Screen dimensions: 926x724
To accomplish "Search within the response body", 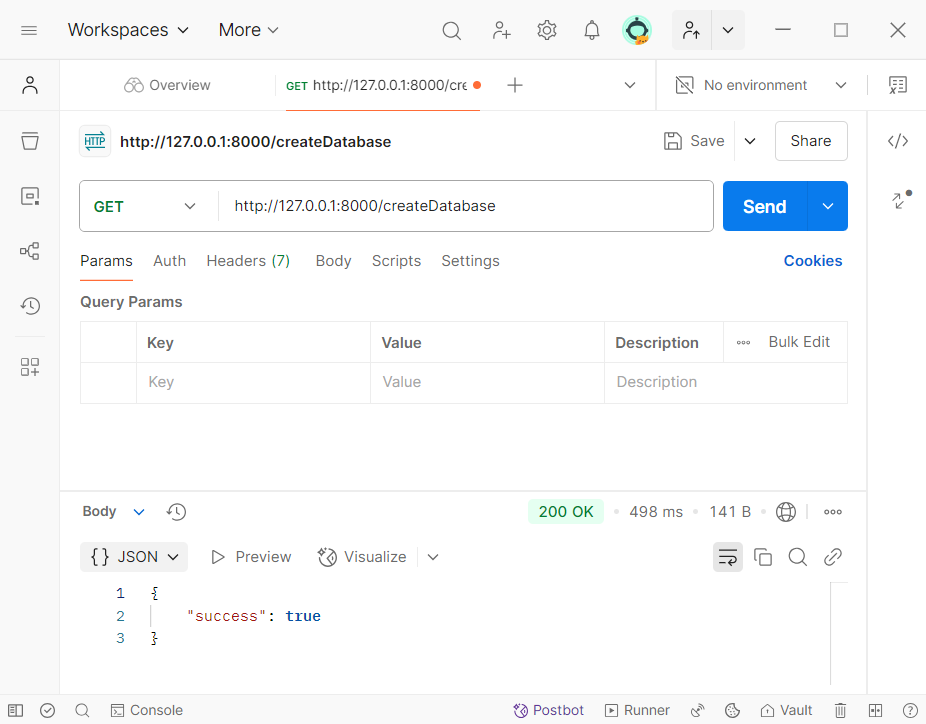I will [797, 557].
